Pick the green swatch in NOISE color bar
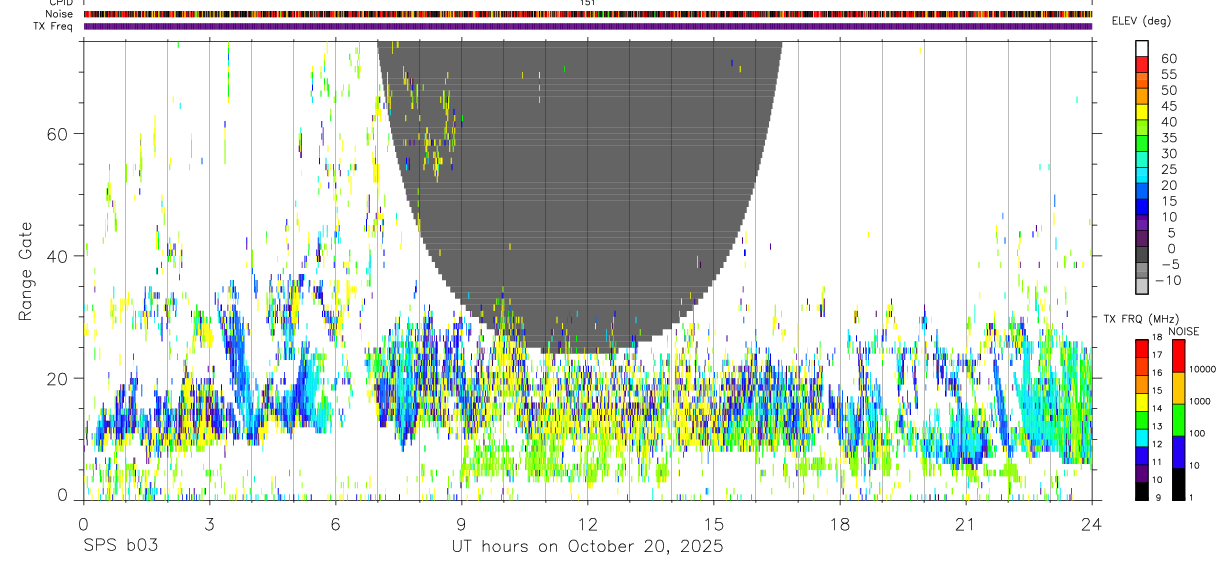 coord(1179,419)
